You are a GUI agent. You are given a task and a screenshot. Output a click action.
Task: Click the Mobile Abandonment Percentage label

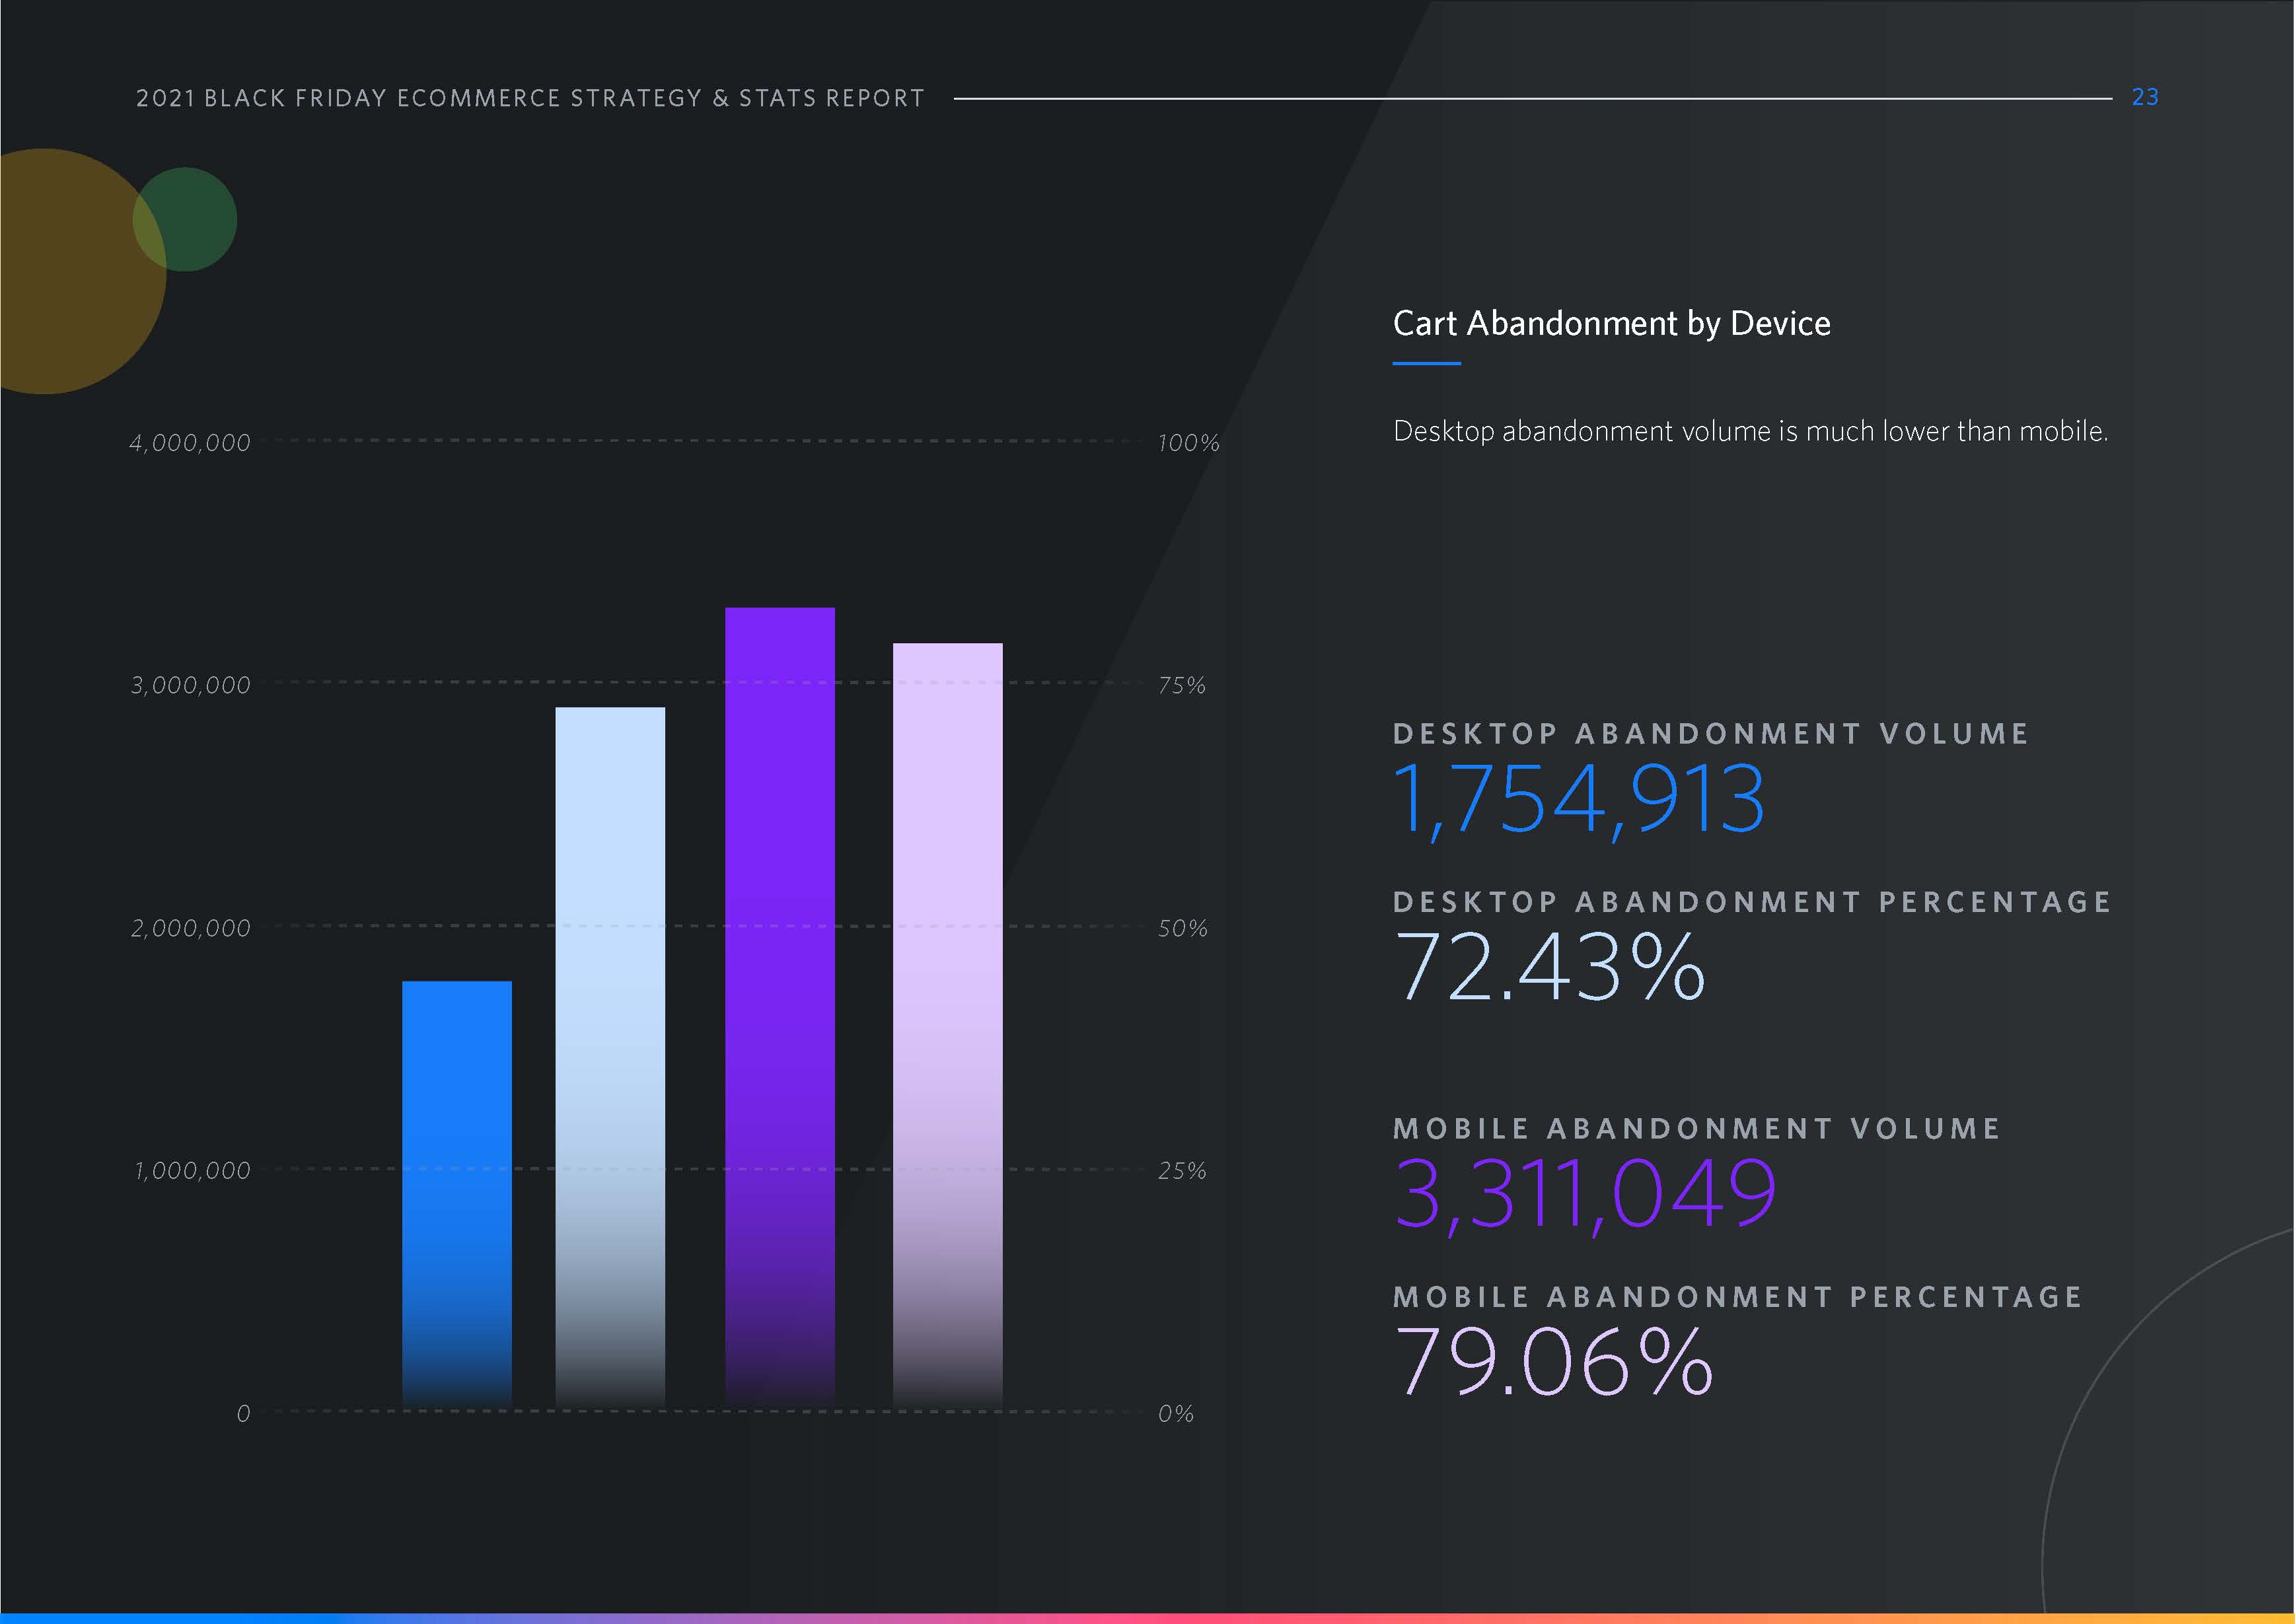tap(1737, 1297)
